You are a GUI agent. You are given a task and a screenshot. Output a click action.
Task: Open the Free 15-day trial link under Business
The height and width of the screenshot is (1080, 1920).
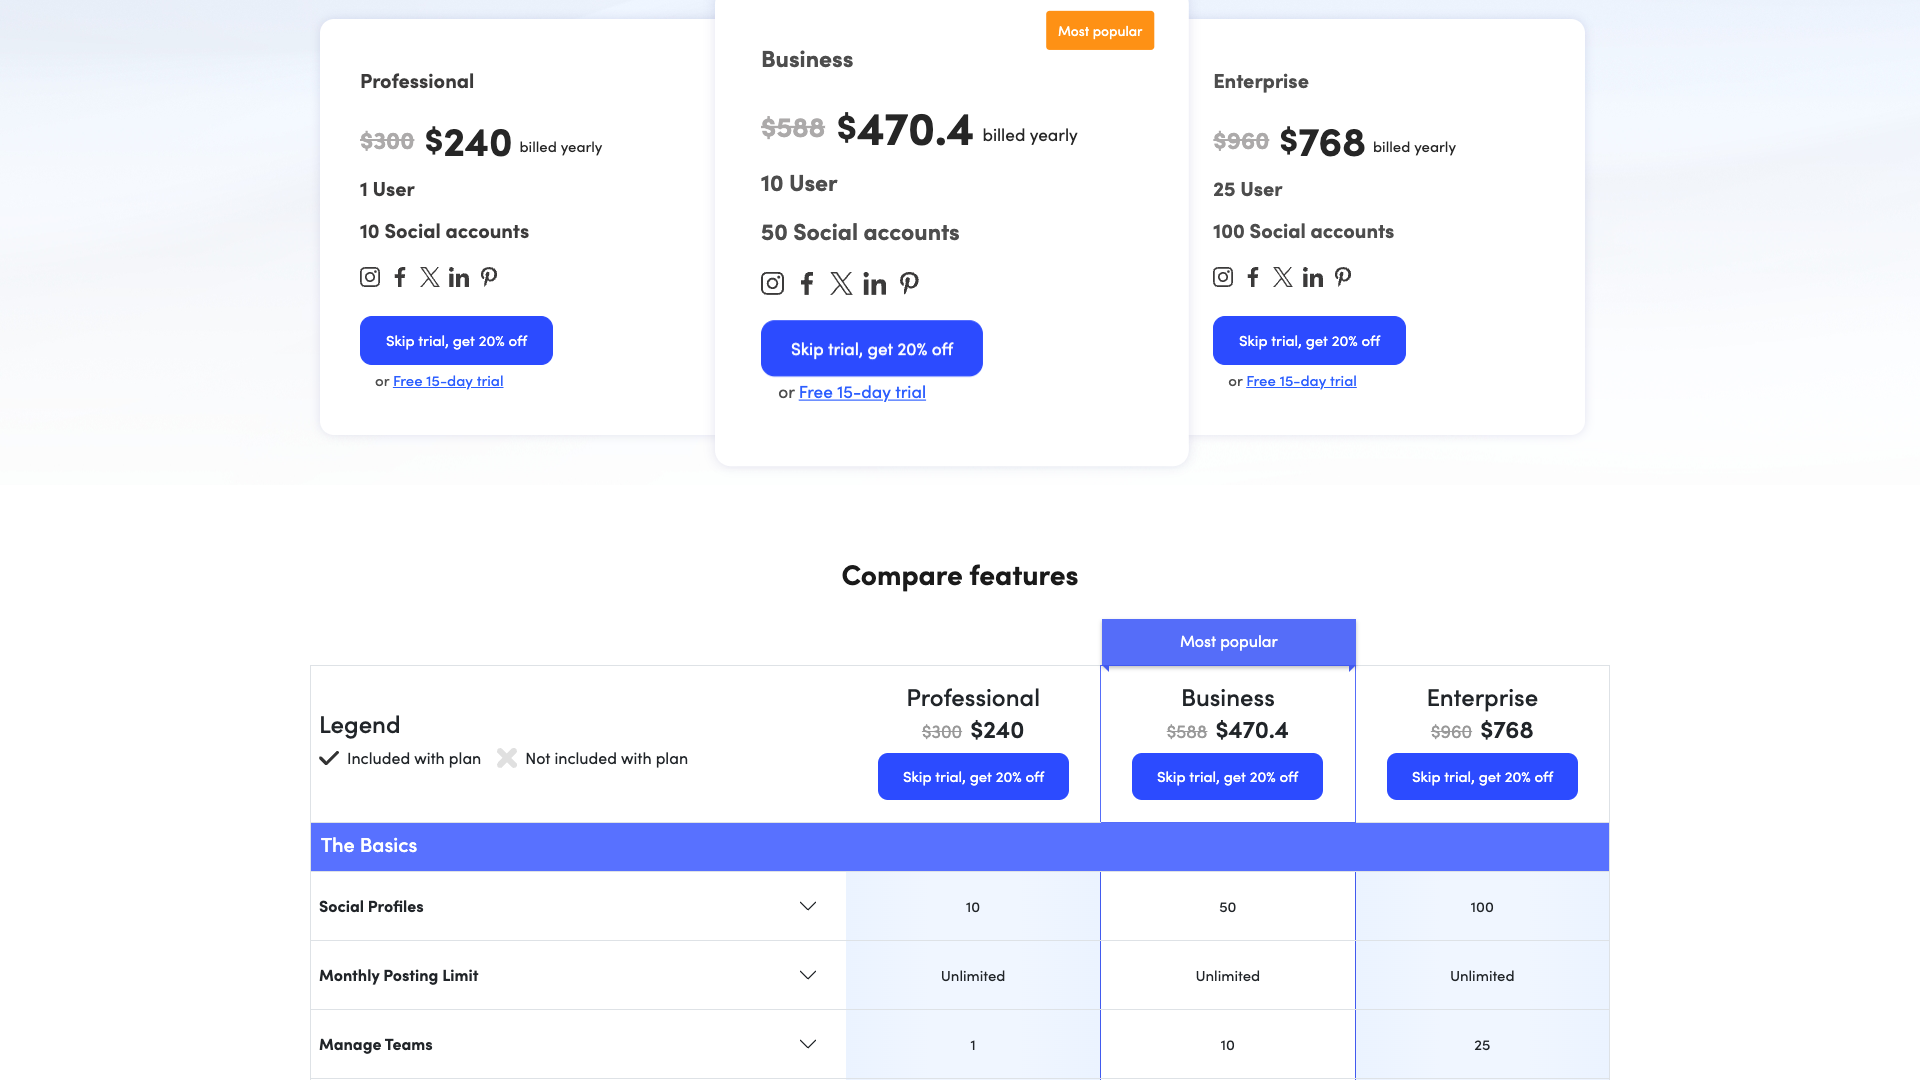[x=861, y=392]
